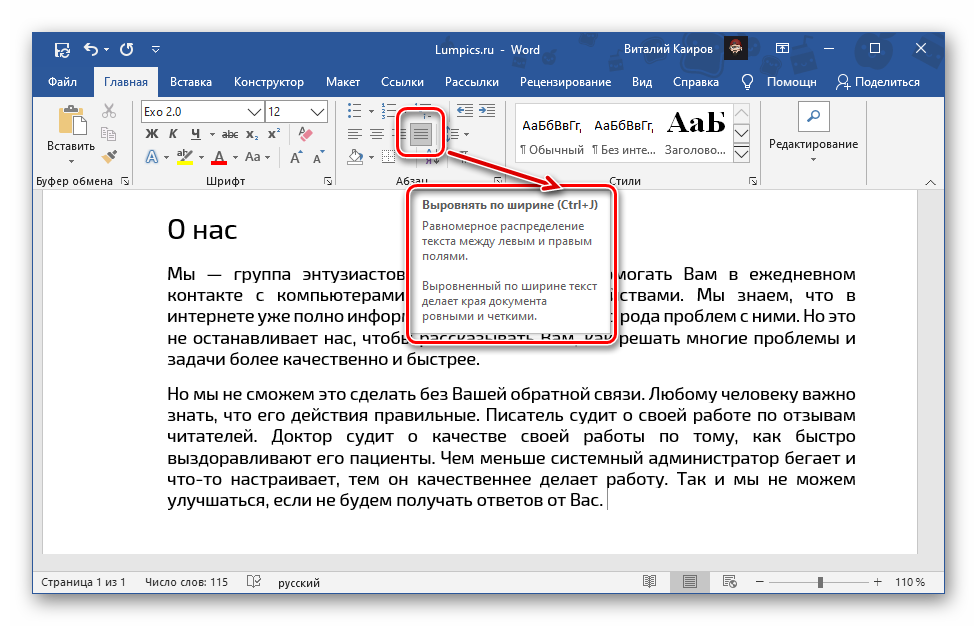Click the Save icon in title bar

[x=63, y=48]
